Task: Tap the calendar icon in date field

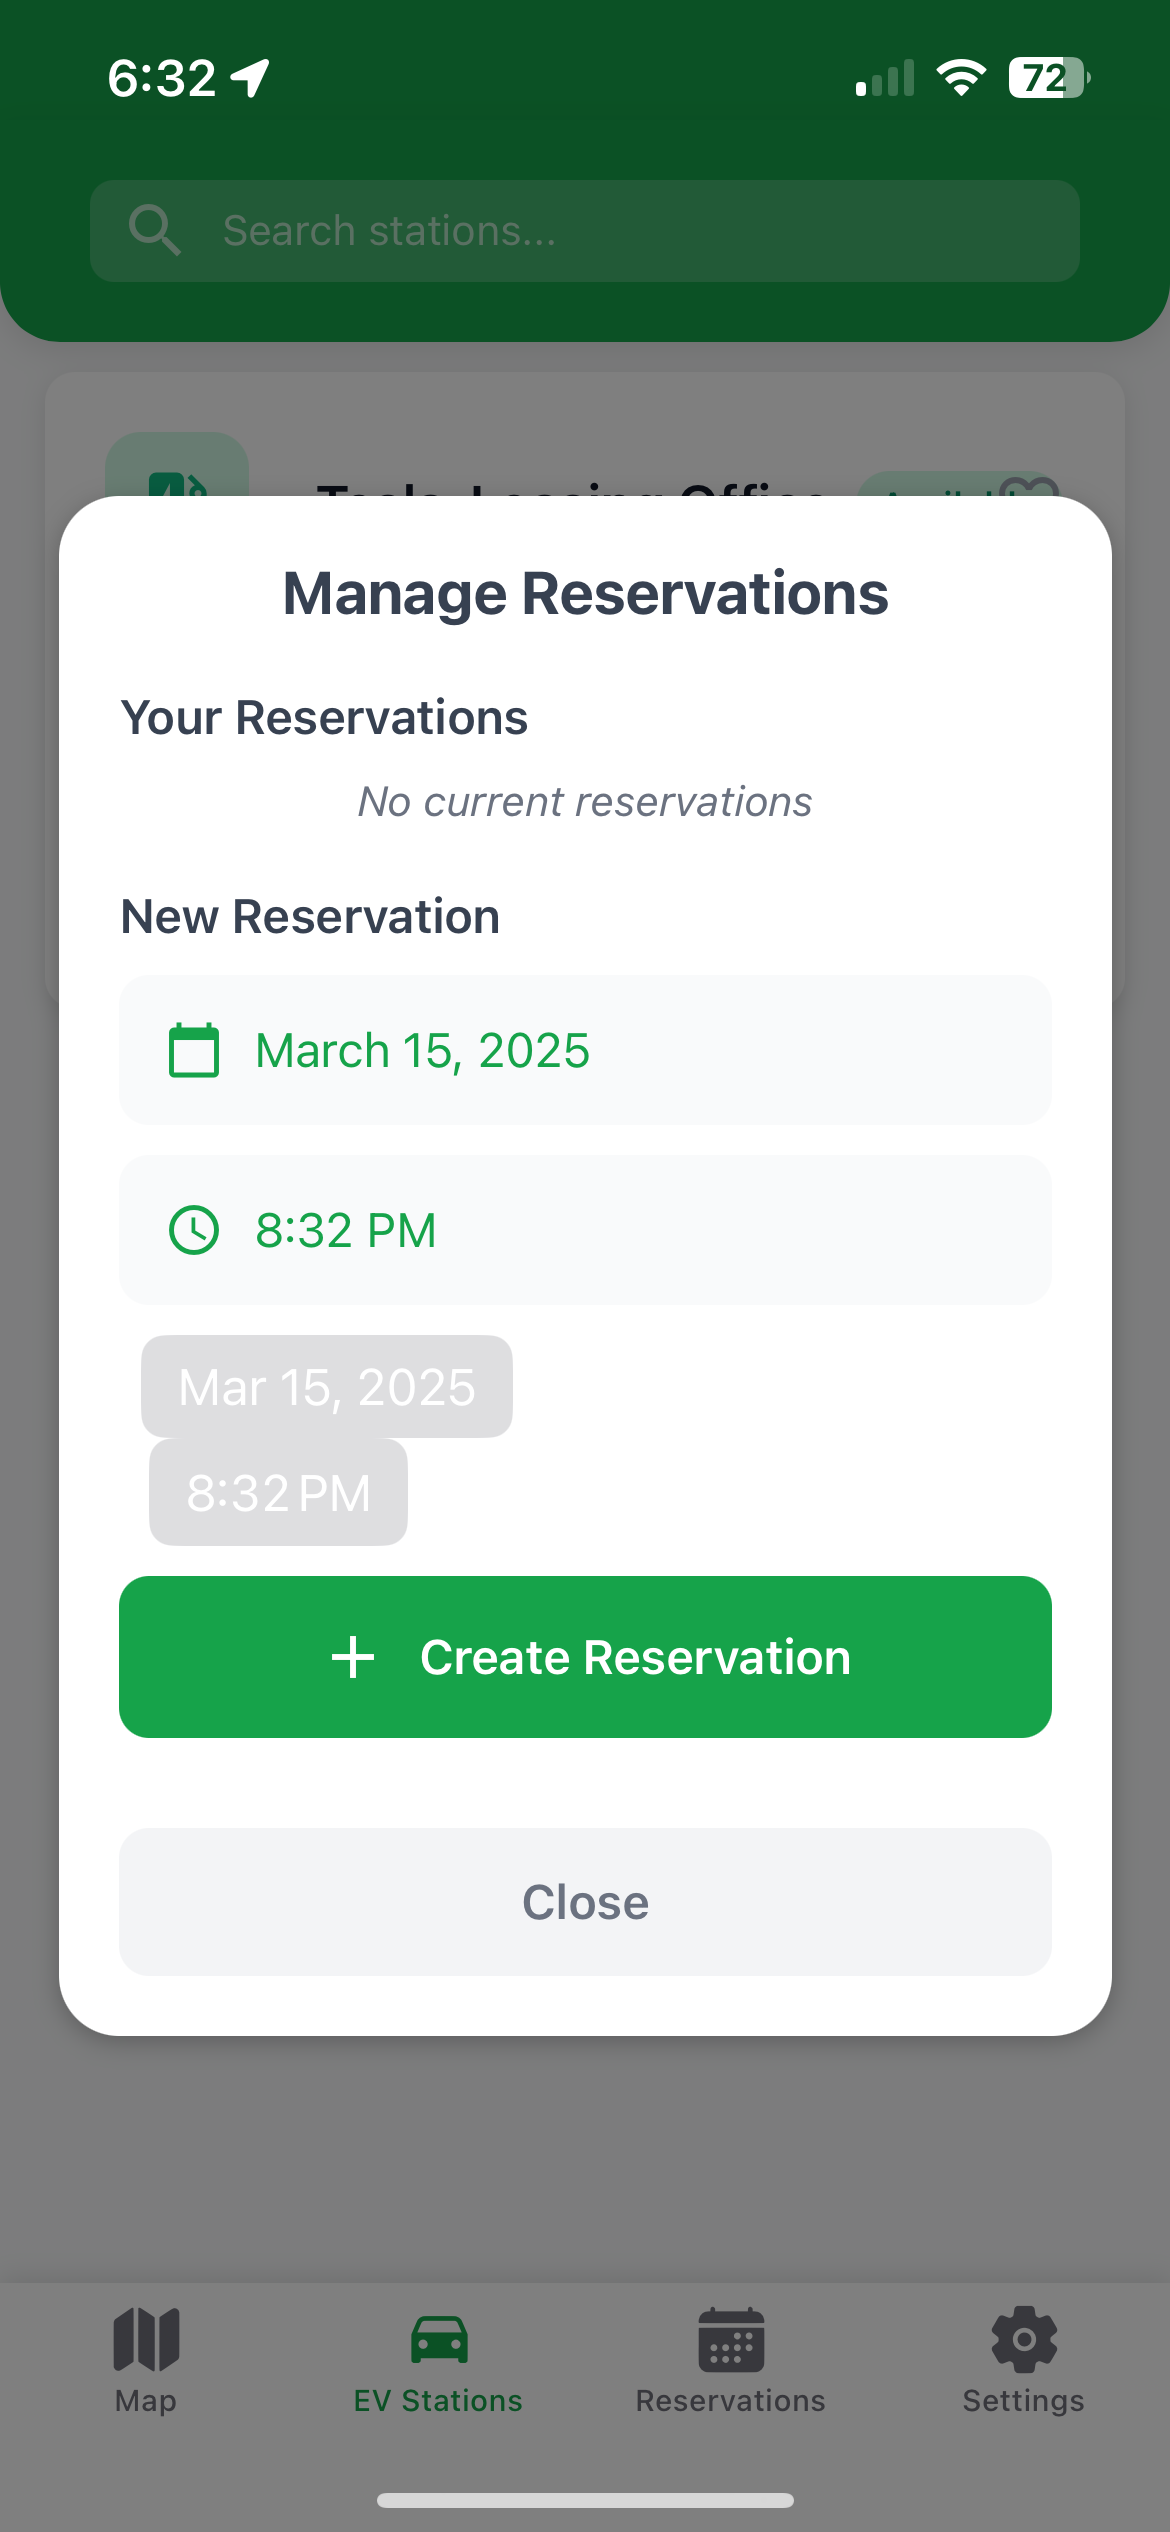Action: click(194, 1050)
